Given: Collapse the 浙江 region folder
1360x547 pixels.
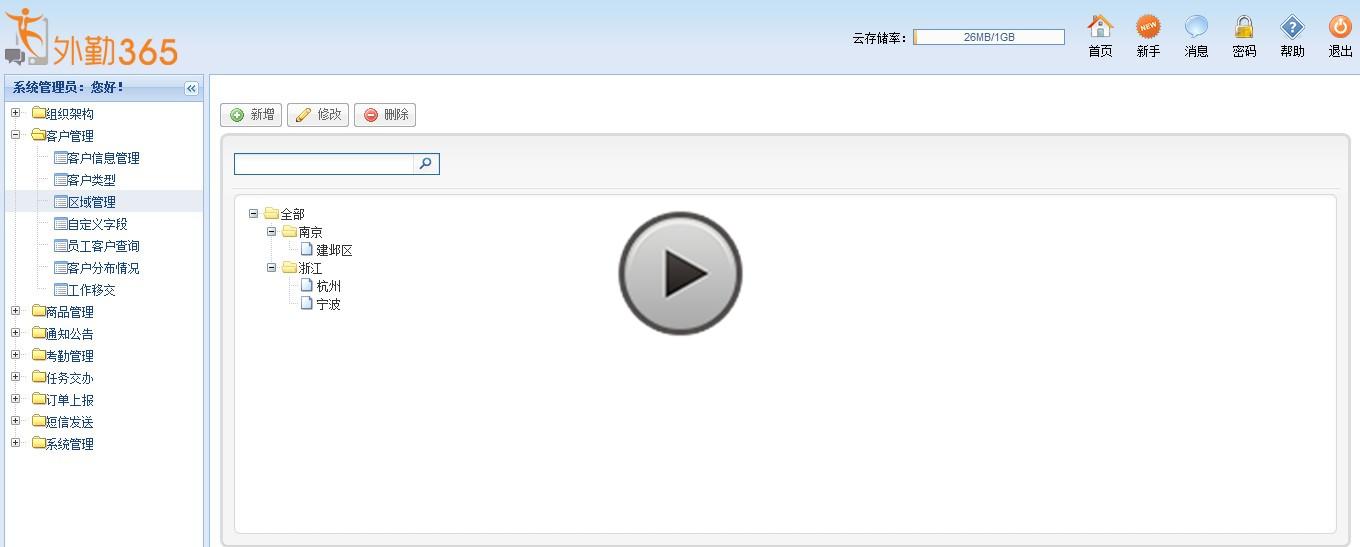Looking at the screenshot, I should [272, 268].
